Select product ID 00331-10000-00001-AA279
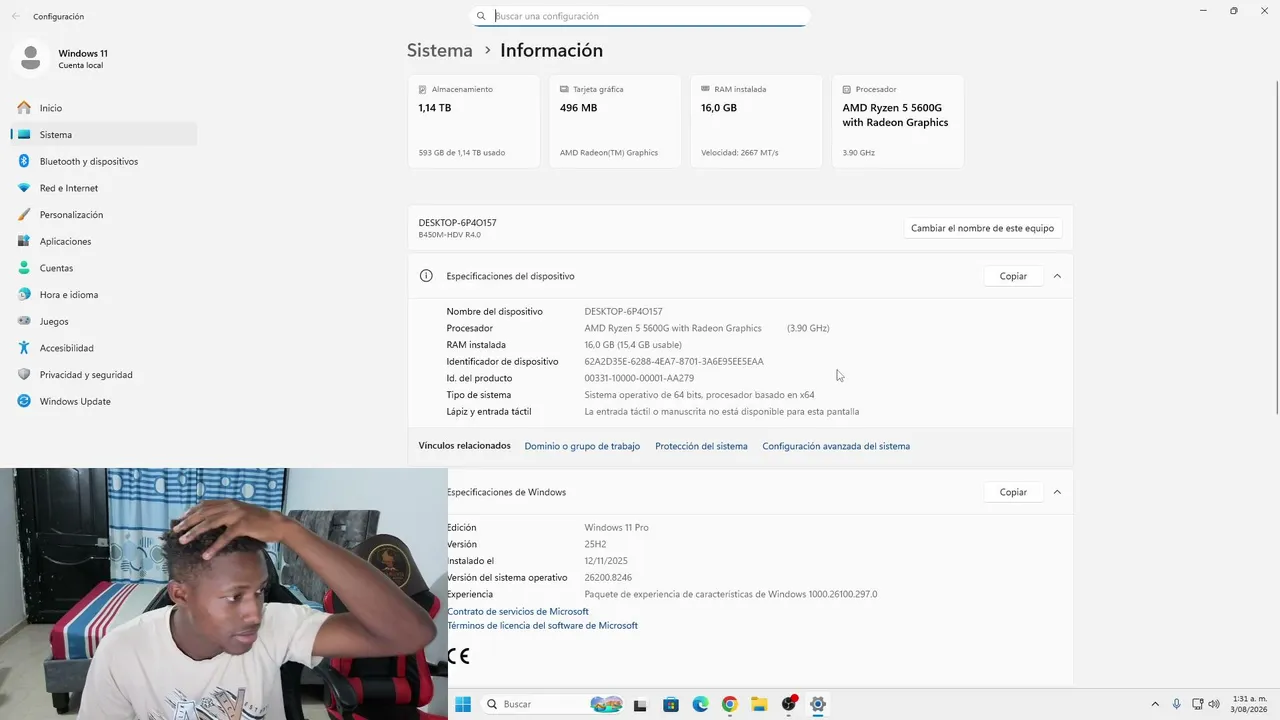 (x=639, y=378)
